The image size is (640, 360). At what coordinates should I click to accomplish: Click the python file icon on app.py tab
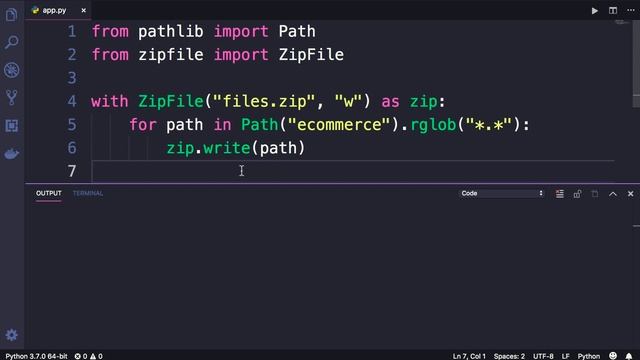coord(36,11)
